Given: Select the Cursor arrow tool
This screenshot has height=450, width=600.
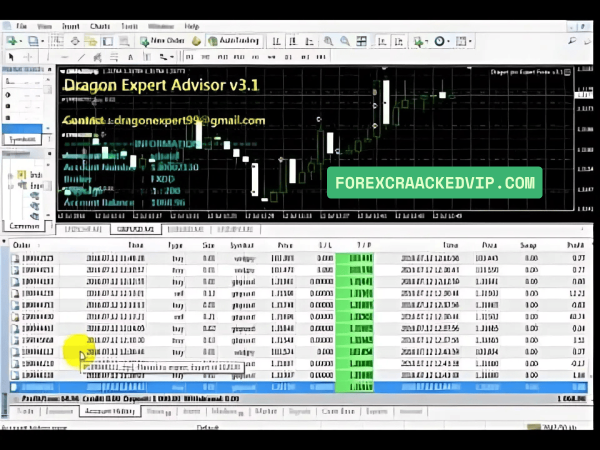Looking at the screenshot, I should click(11, 57).
